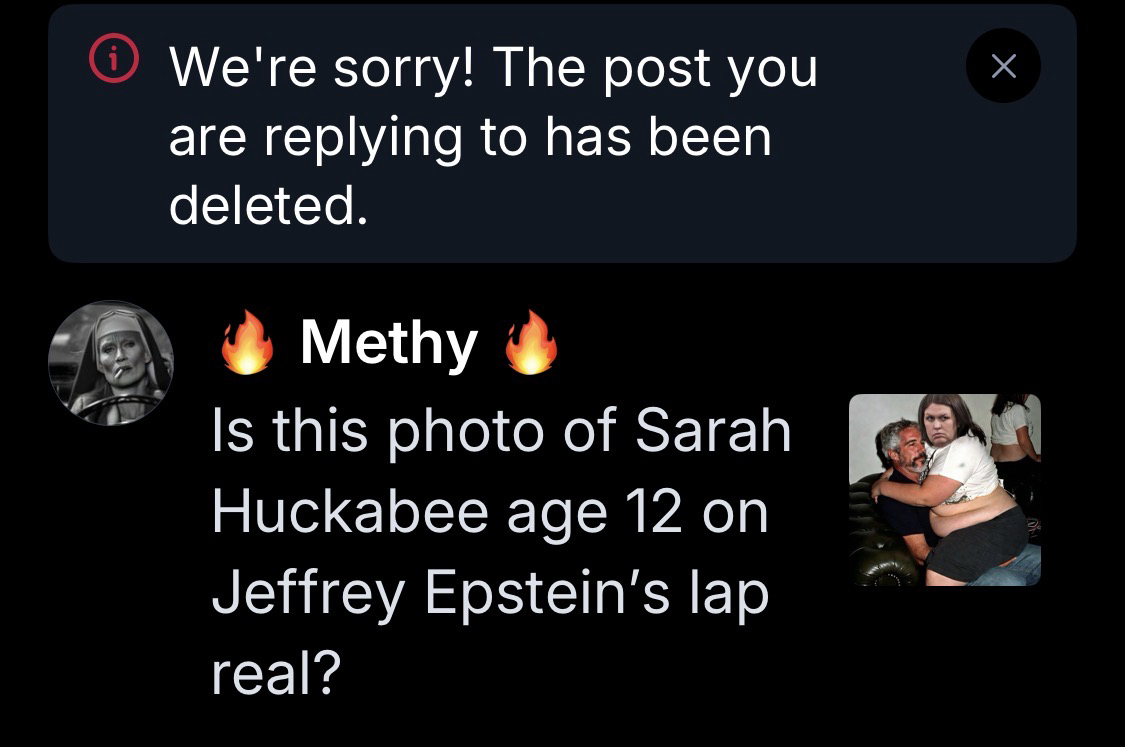
Task: Click the "Huckabee age 12 on" text line
Action: pyautogui.click(x=488, y=512)
